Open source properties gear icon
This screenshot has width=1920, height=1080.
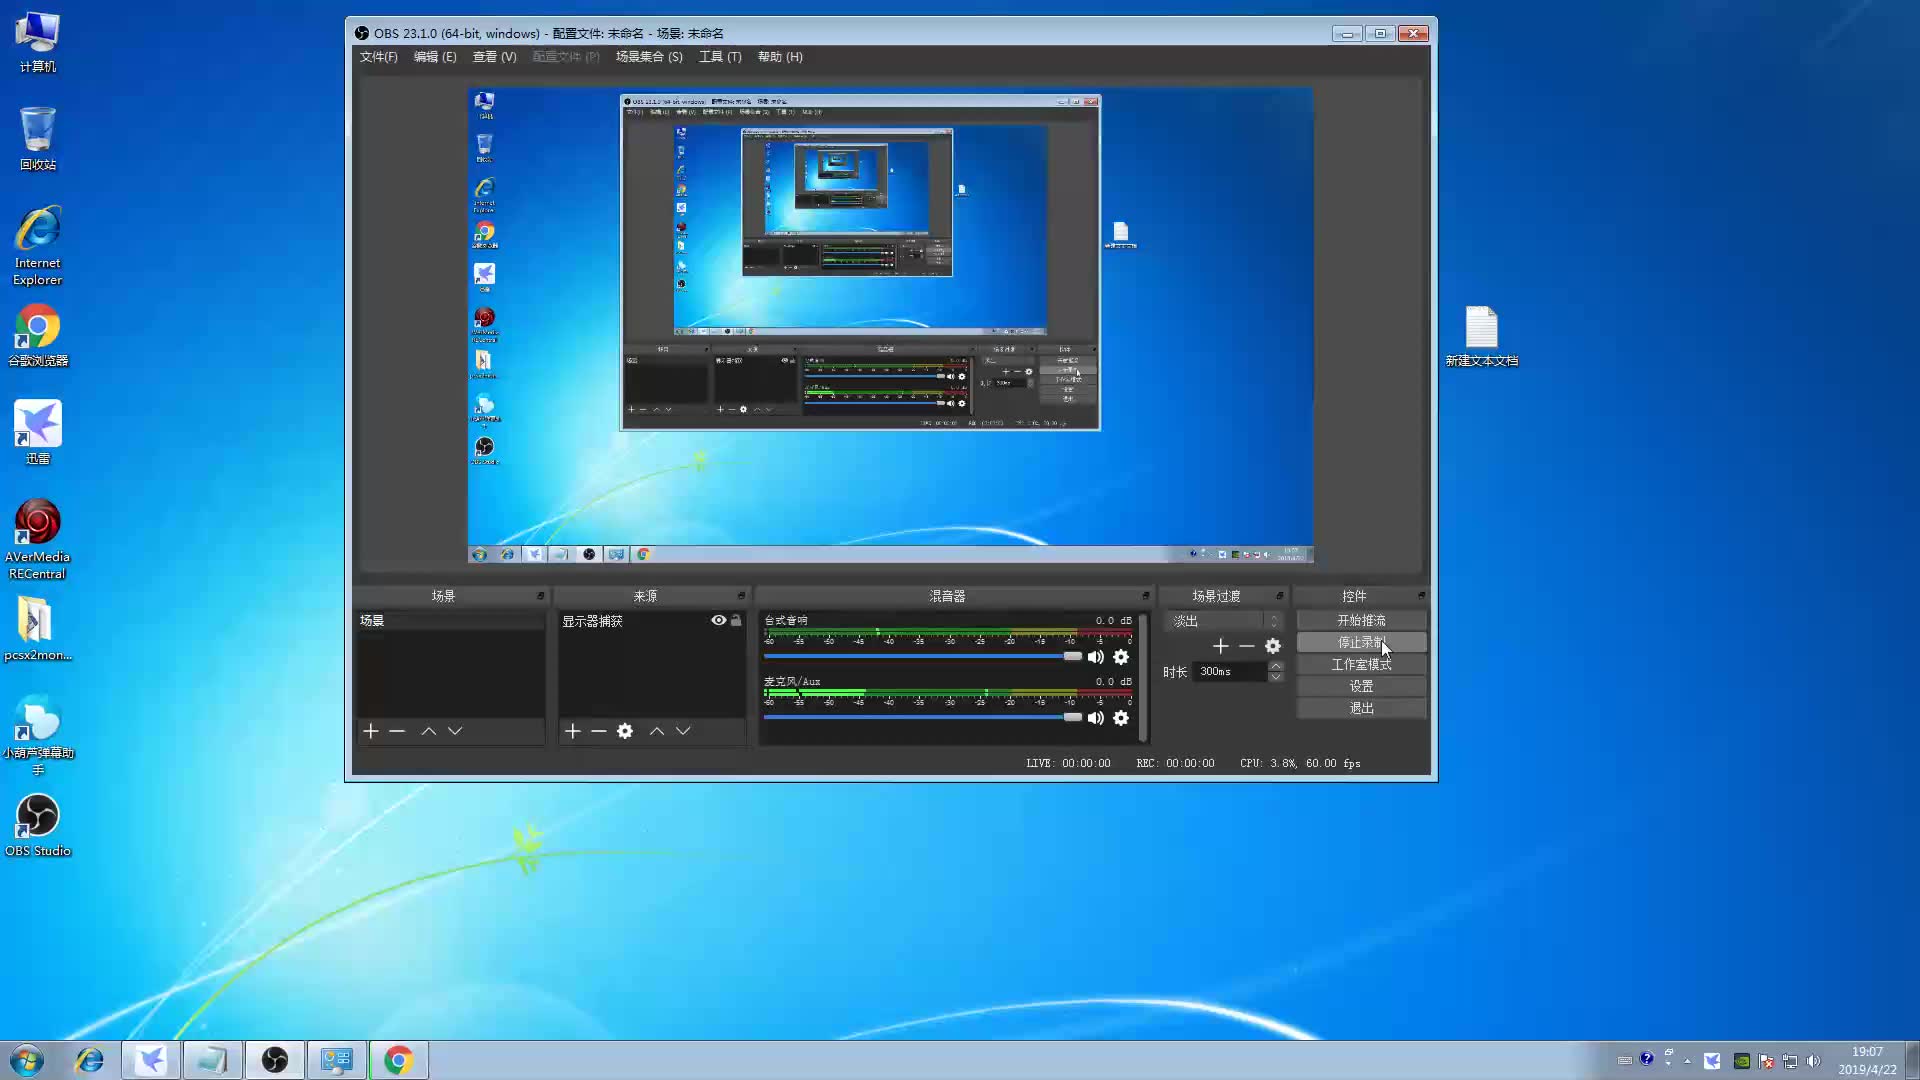(625, 731)
